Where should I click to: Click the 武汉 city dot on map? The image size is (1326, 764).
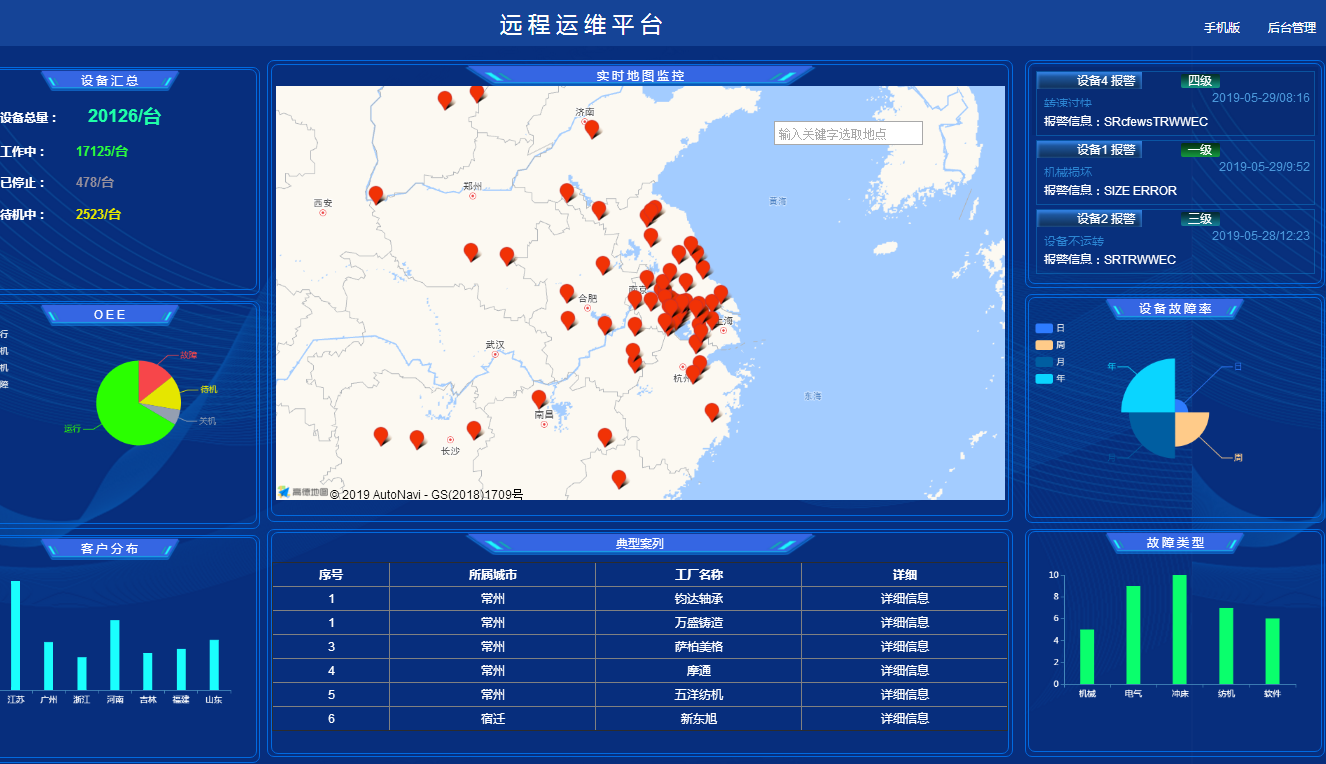(495, 354)
